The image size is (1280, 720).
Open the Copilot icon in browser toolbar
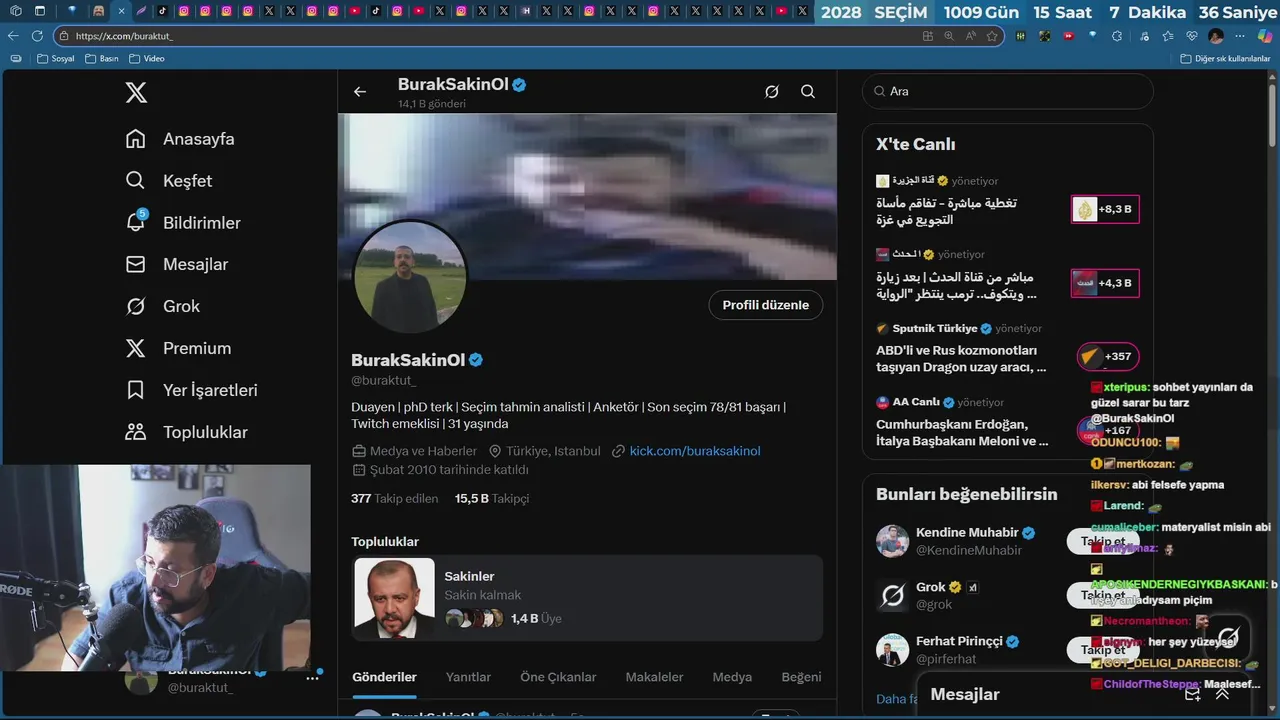(1265, 36)
